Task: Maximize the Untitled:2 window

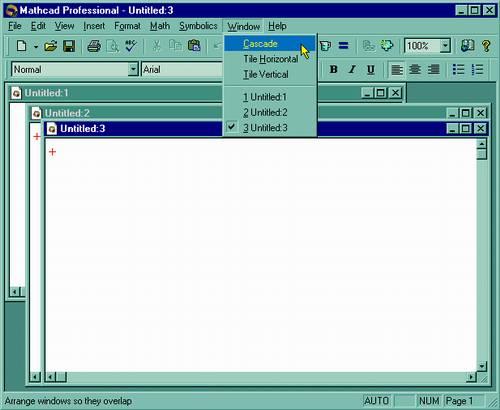Action: 465,113
